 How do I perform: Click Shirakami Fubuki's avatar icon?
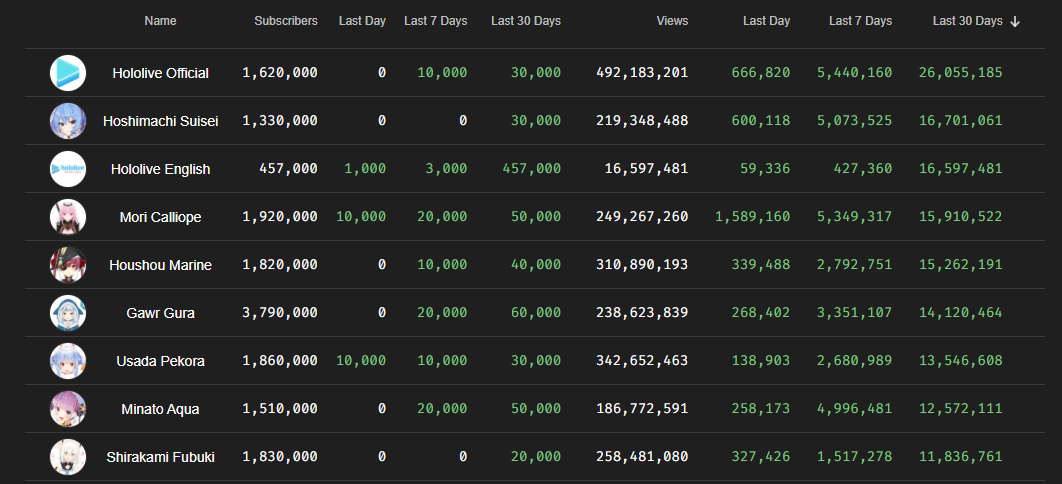click(x=68, y=457)
